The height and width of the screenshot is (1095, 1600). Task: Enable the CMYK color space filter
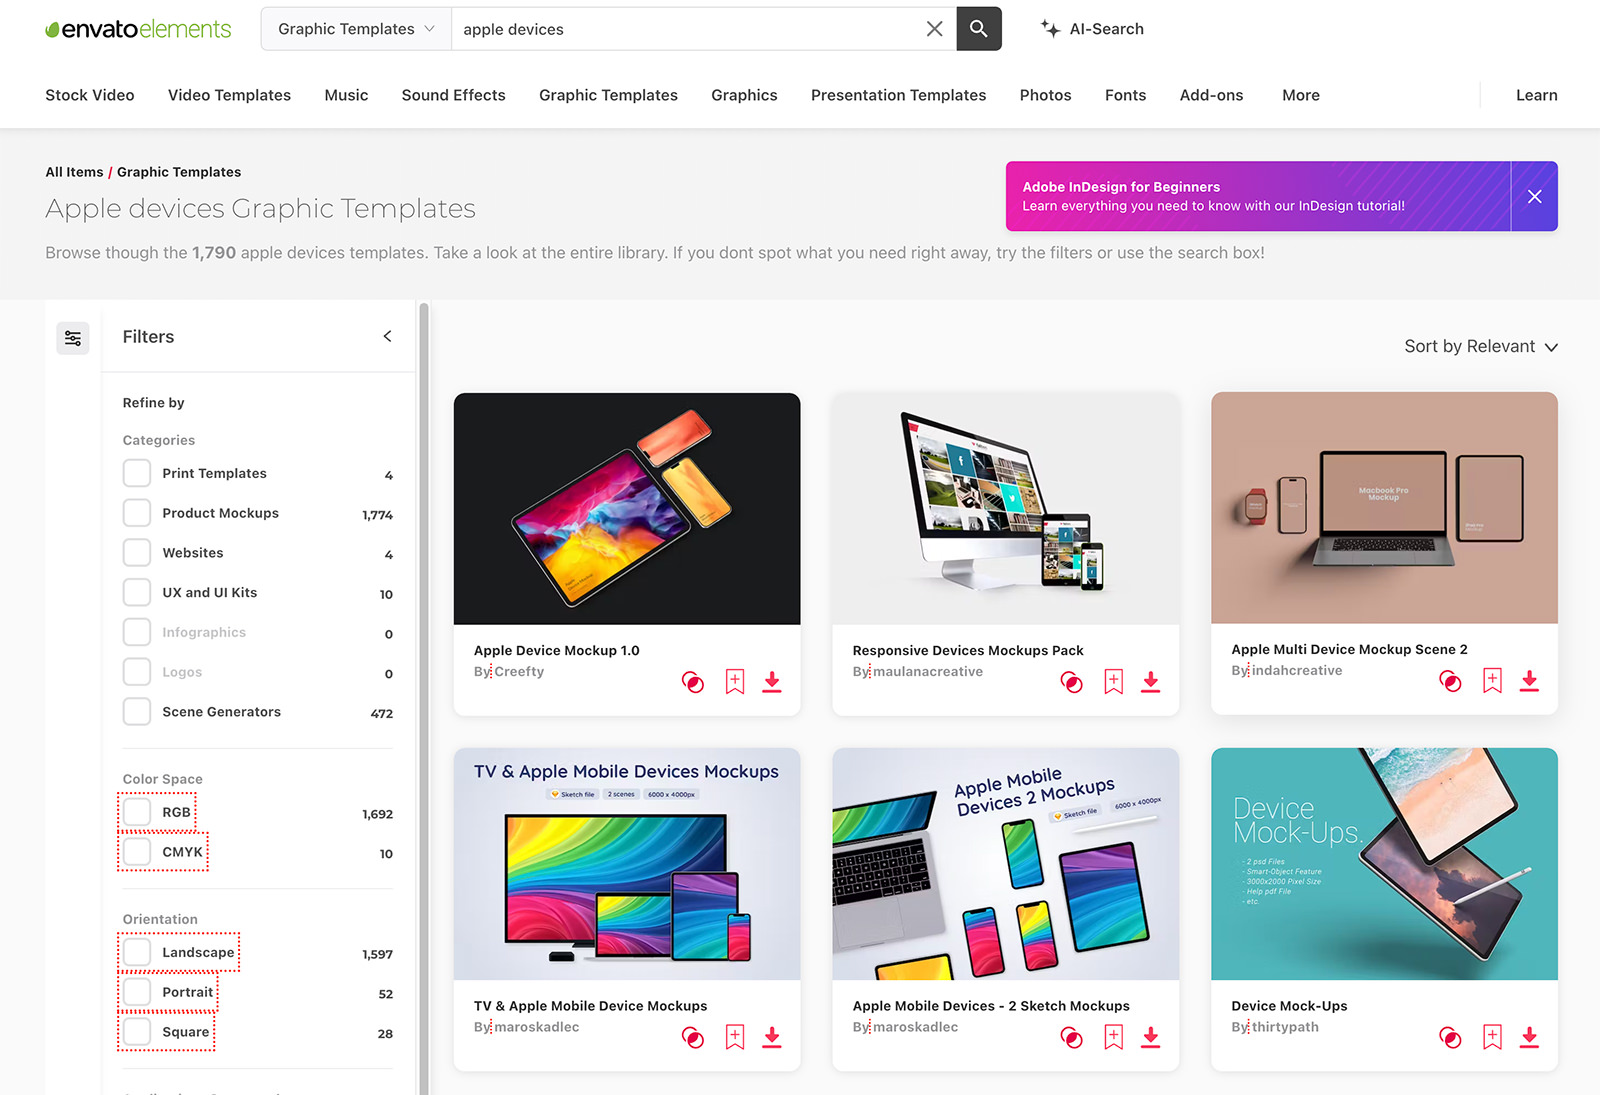(x=137, y=852)
